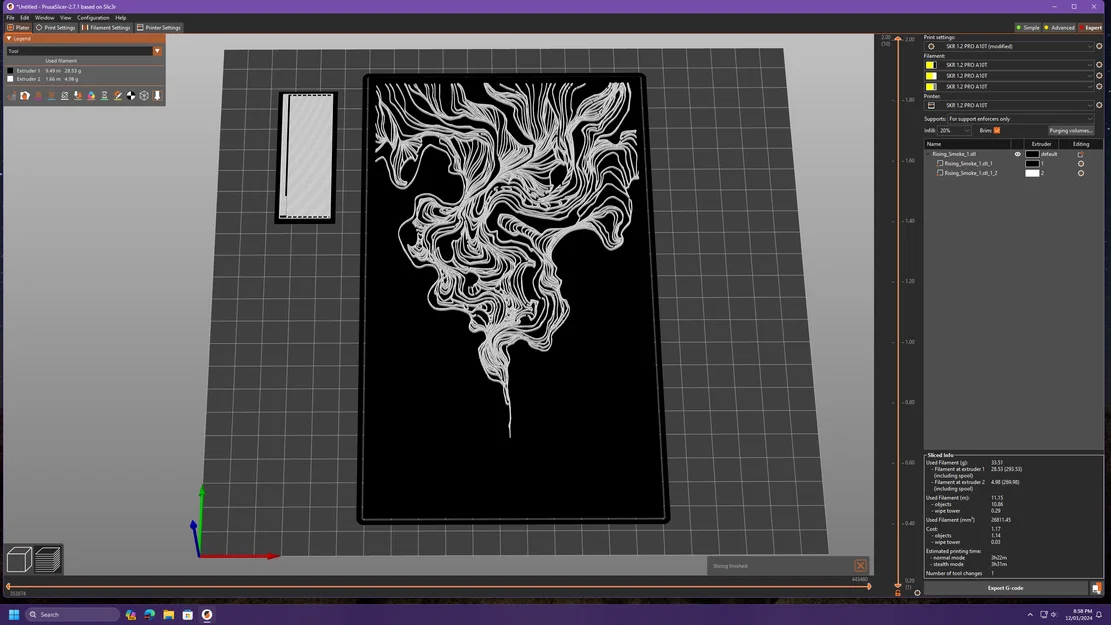Viewport: 1111px width, 625px height.
Task: Toggle Deretractions visibility icon in legend
Action: point(51,96)
